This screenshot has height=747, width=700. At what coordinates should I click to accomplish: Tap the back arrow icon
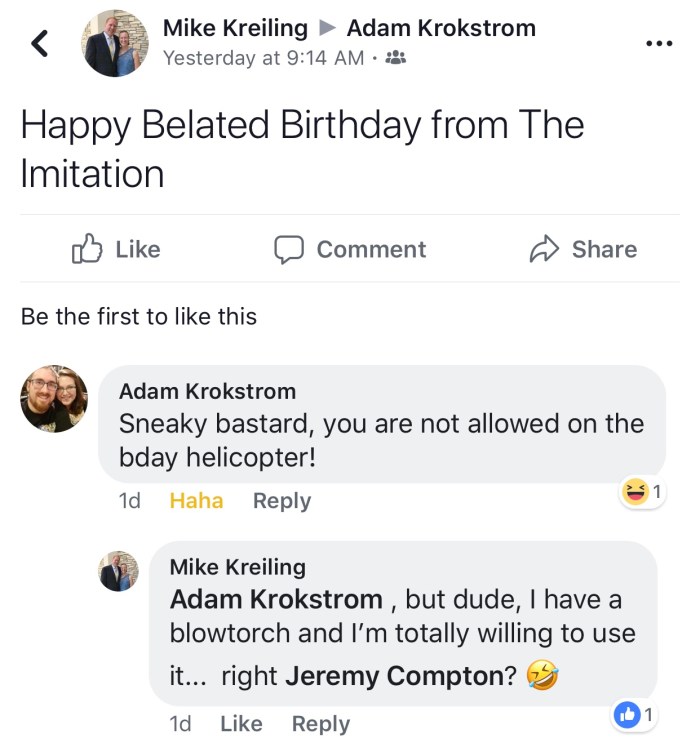pyautogui.click(x=40, y=42)
